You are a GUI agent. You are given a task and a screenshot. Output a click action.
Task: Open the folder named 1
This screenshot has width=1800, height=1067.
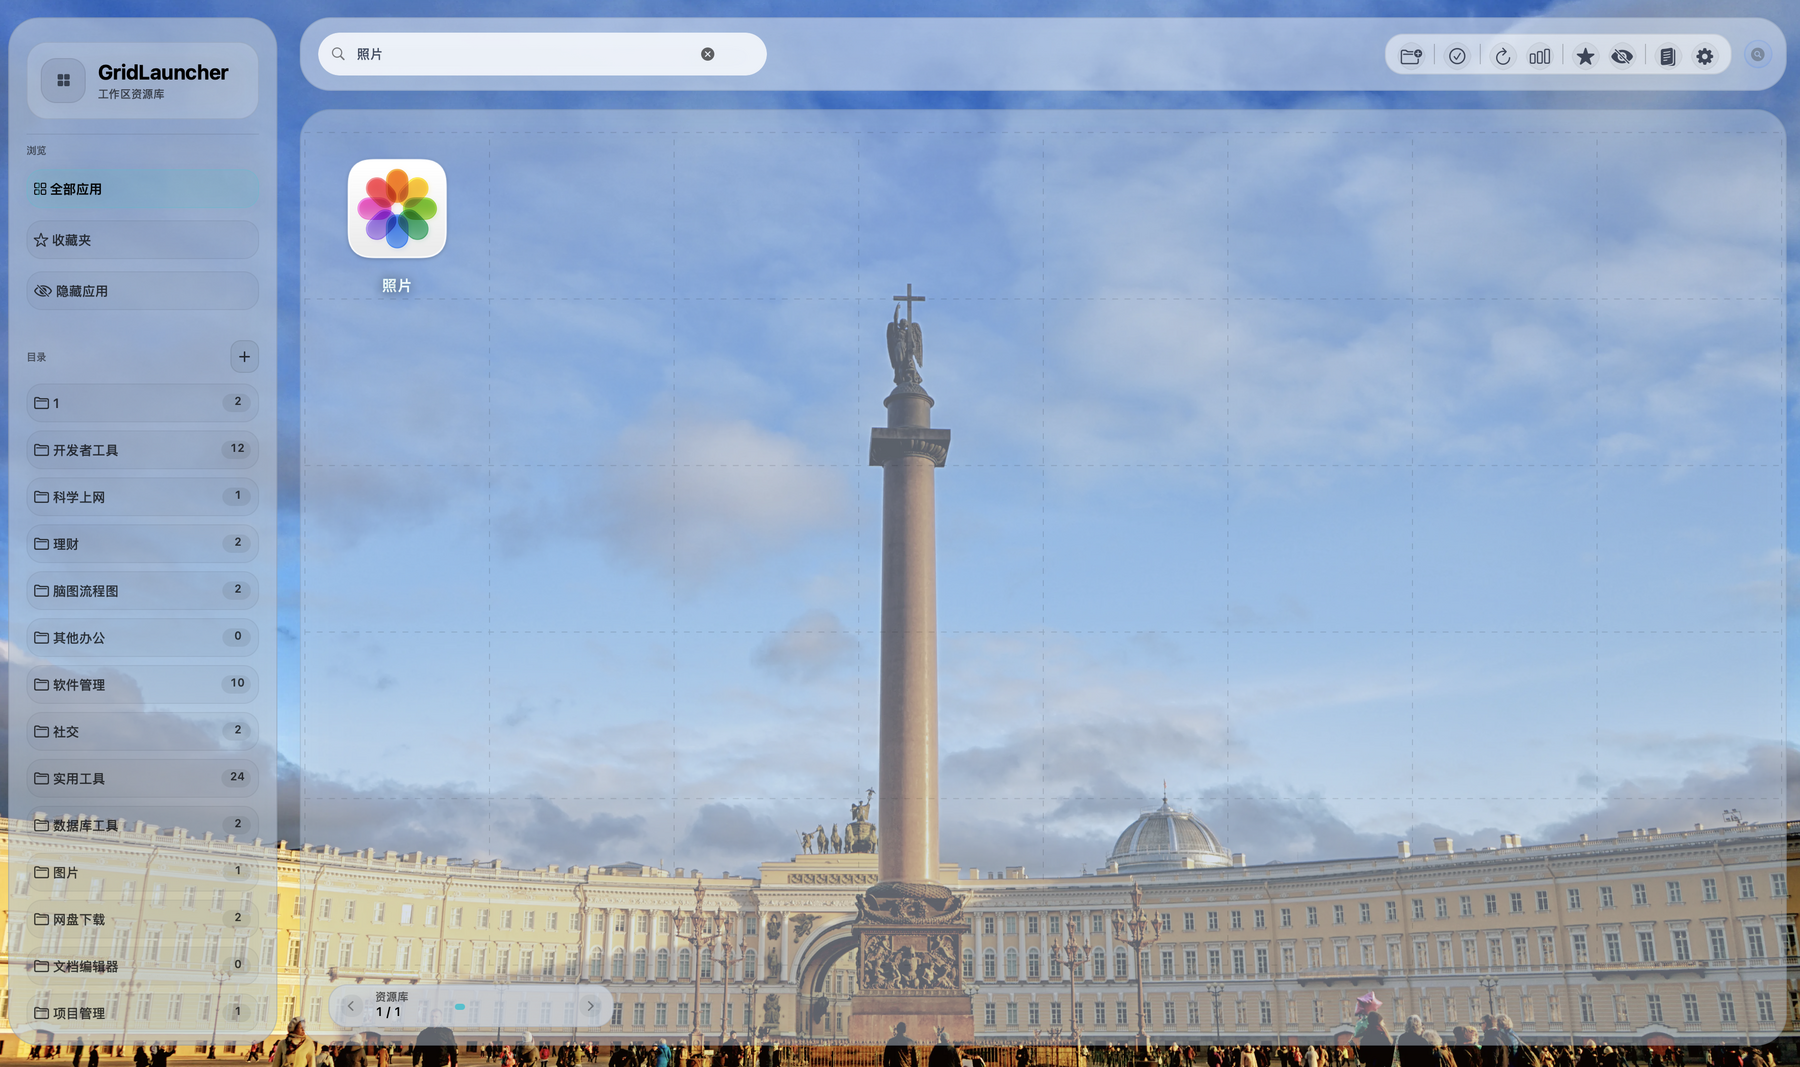[x=142, y=402]
